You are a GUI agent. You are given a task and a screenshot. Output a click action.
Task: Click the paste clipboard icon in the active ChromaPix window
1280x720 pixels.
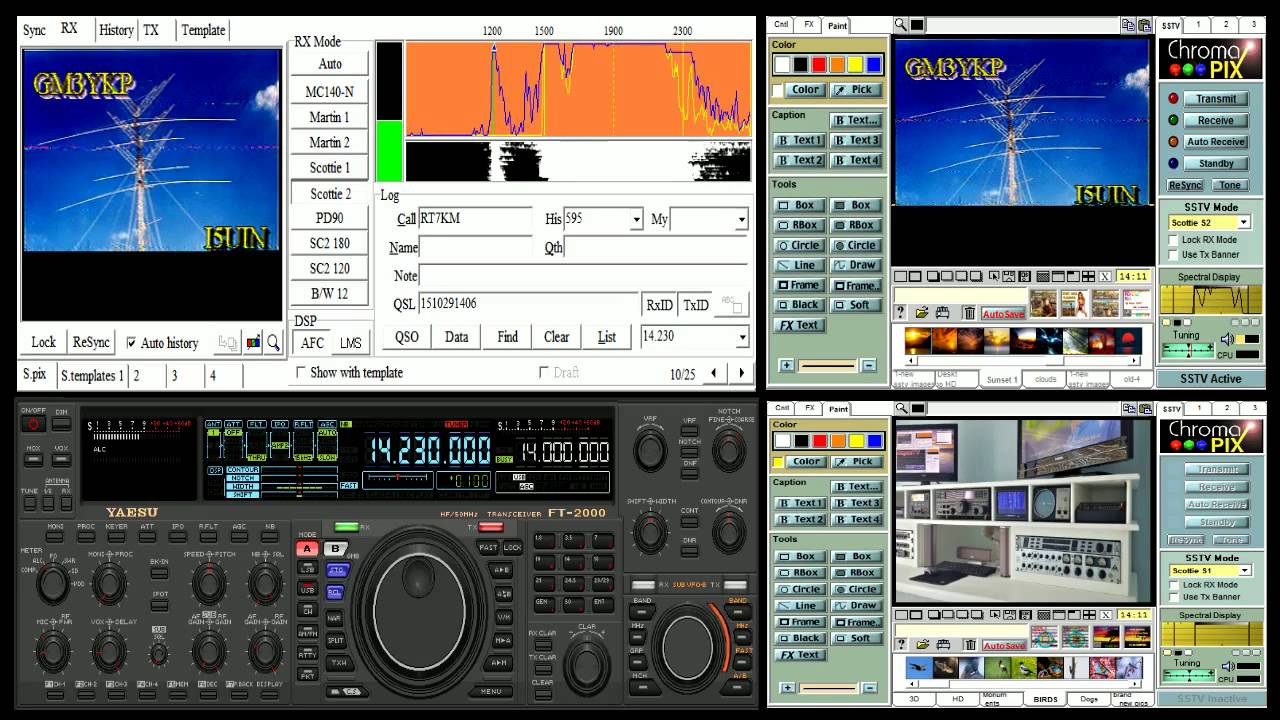1144,25
